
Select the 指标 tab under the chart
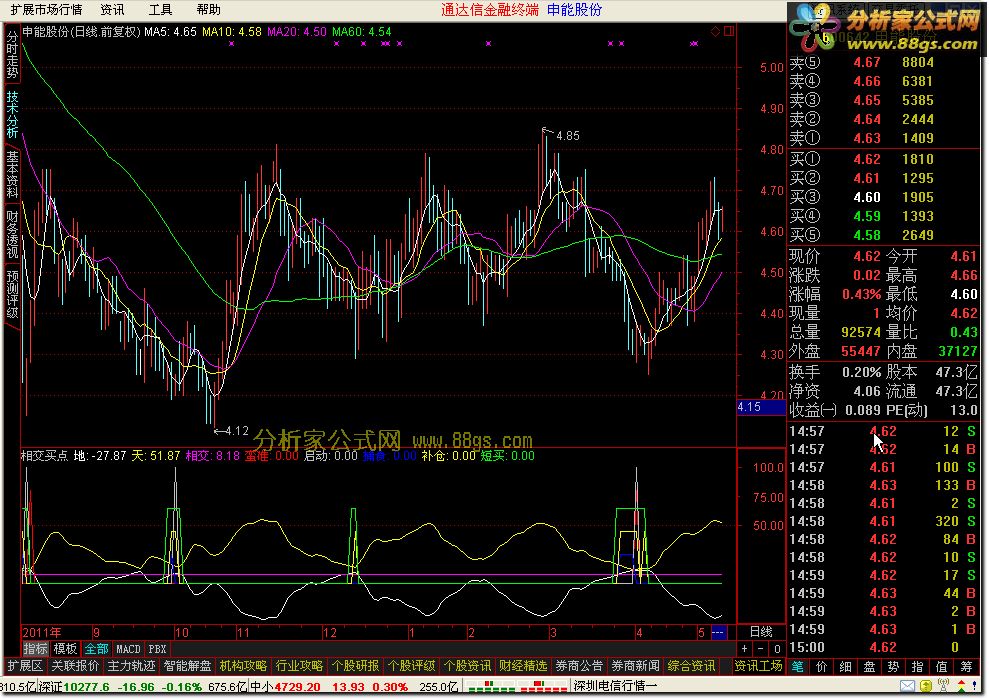pos(35,649)
